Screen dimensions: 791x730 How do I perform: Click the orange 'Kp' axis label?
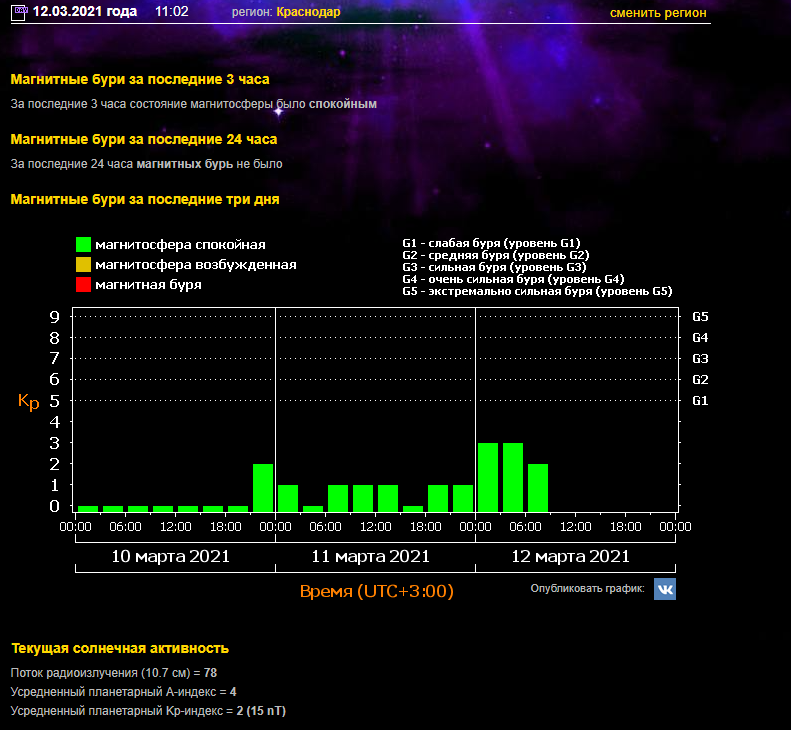pos(28,402)
